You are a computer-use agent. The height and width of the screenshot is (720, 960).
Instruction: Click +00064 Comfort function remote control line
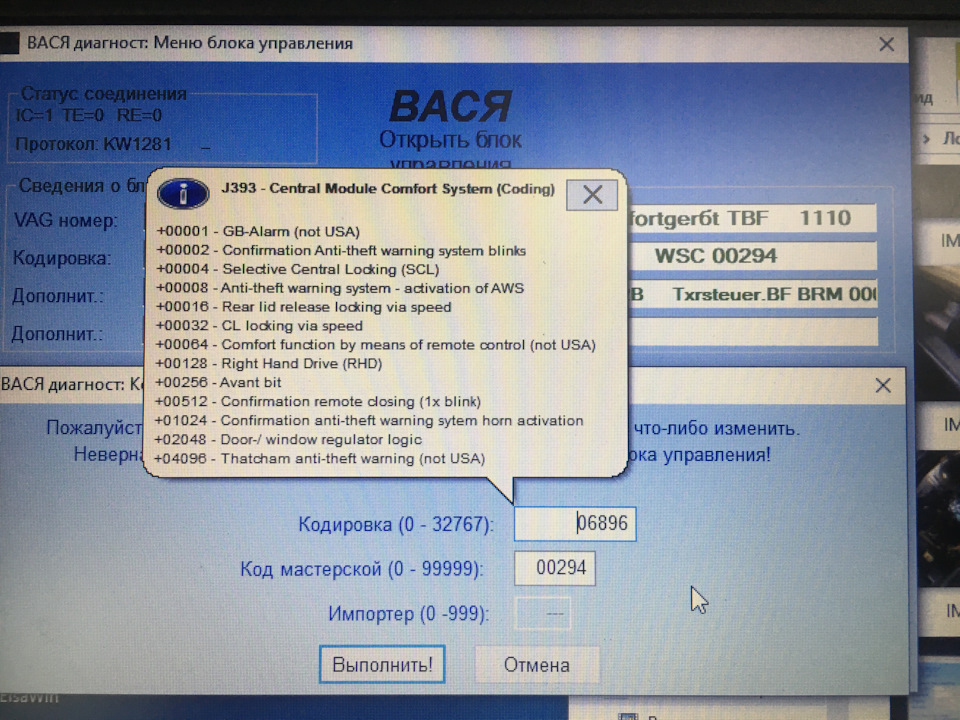[375, 345]
